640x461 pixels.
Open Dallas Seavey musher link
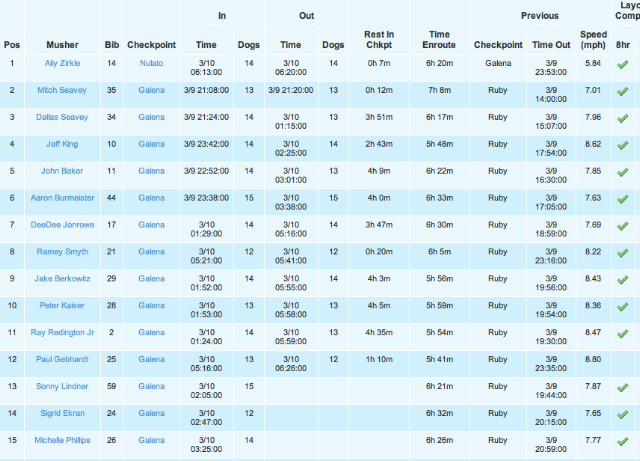(x=62, y=117)
